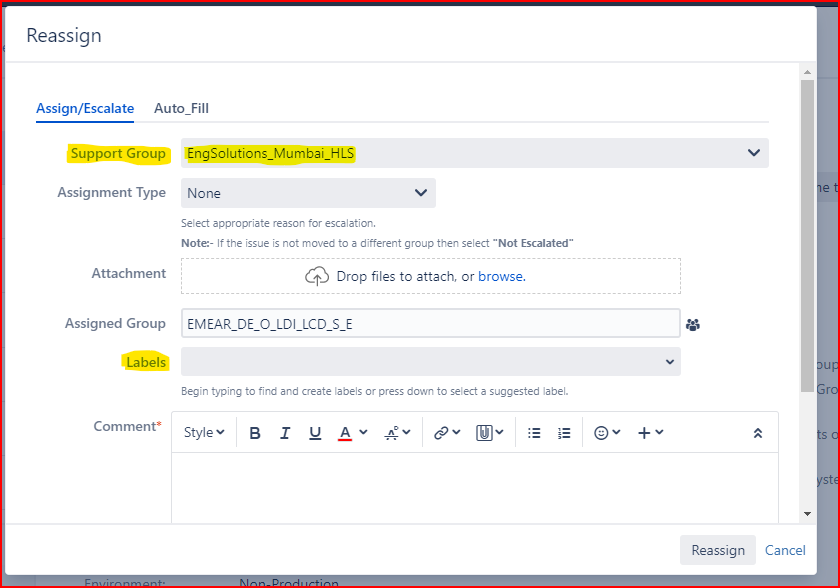Click the Reassign dialog title
The width and height of the screenshot is (840, 588).
64,35
